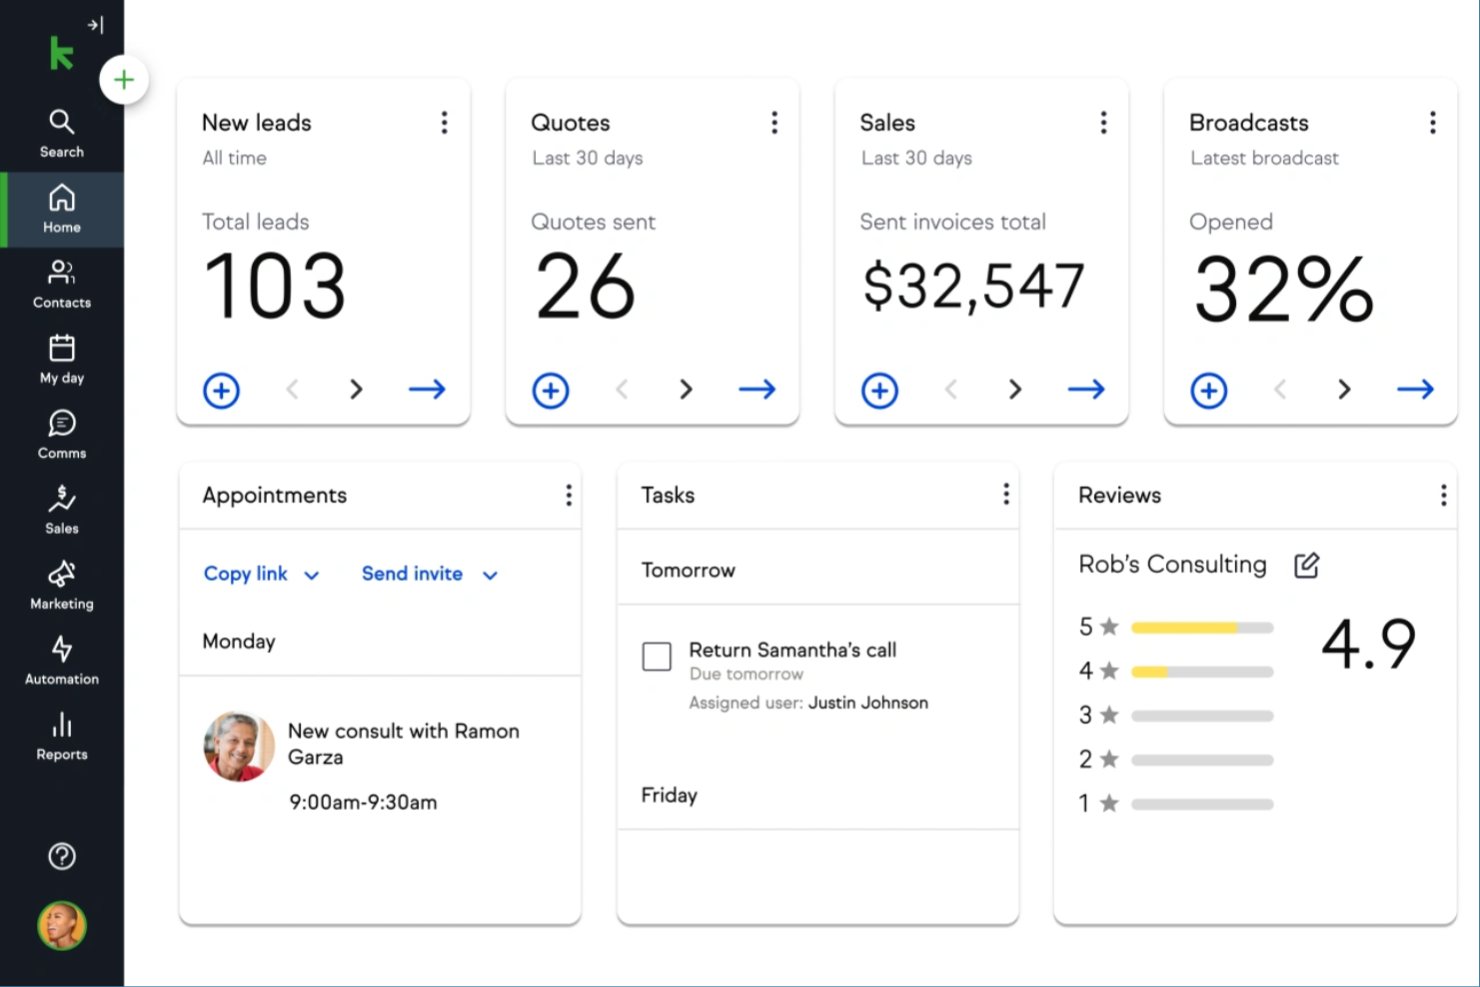Open the Sales sidebar item
Viewport: 1480px width, 987px height.
[62, 510]
